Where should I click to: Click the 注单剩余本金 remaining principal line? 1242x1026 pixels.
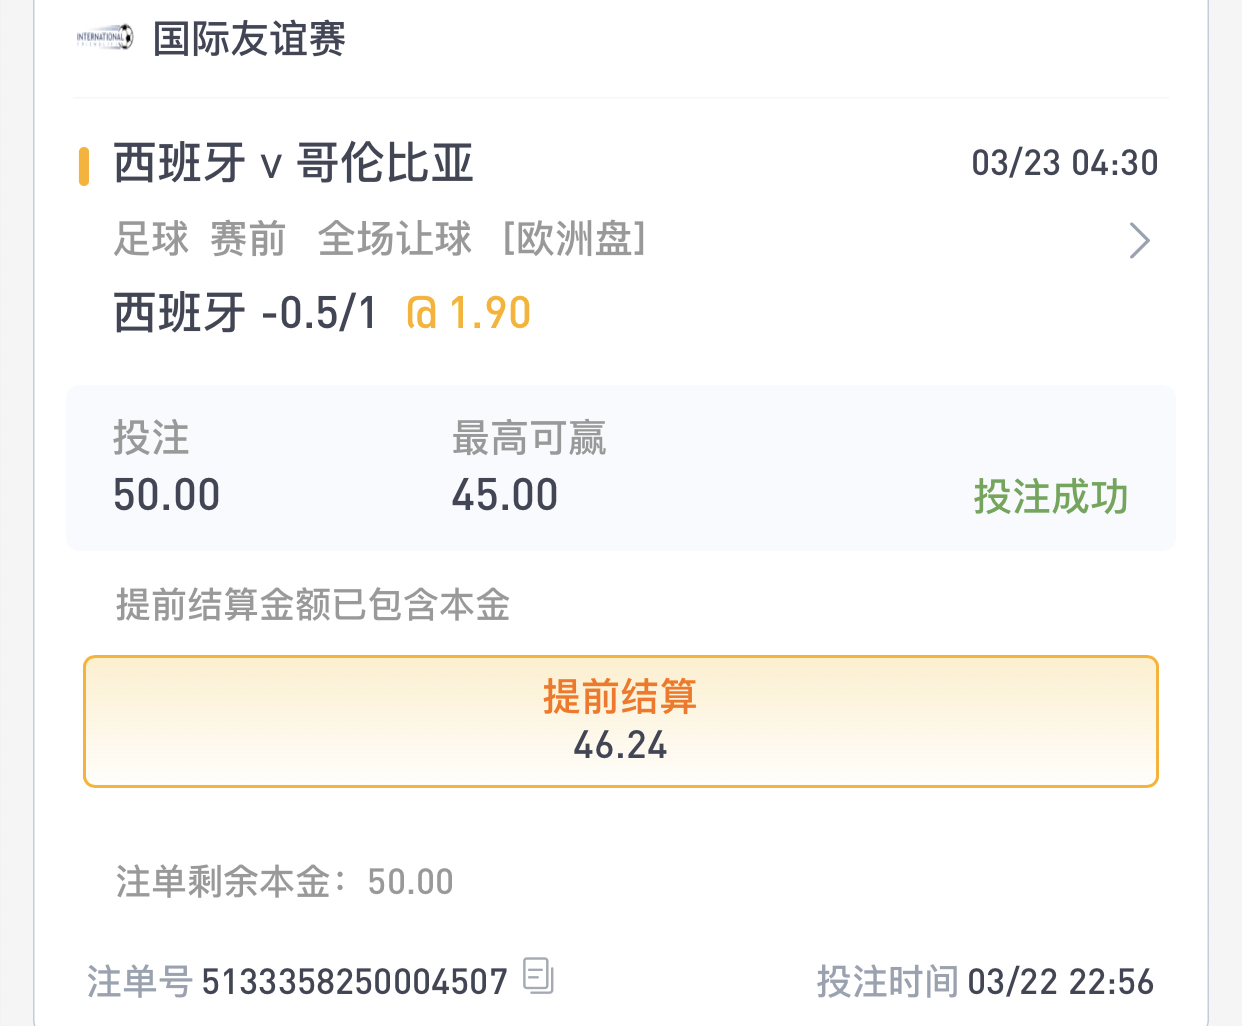coord(285,882)
